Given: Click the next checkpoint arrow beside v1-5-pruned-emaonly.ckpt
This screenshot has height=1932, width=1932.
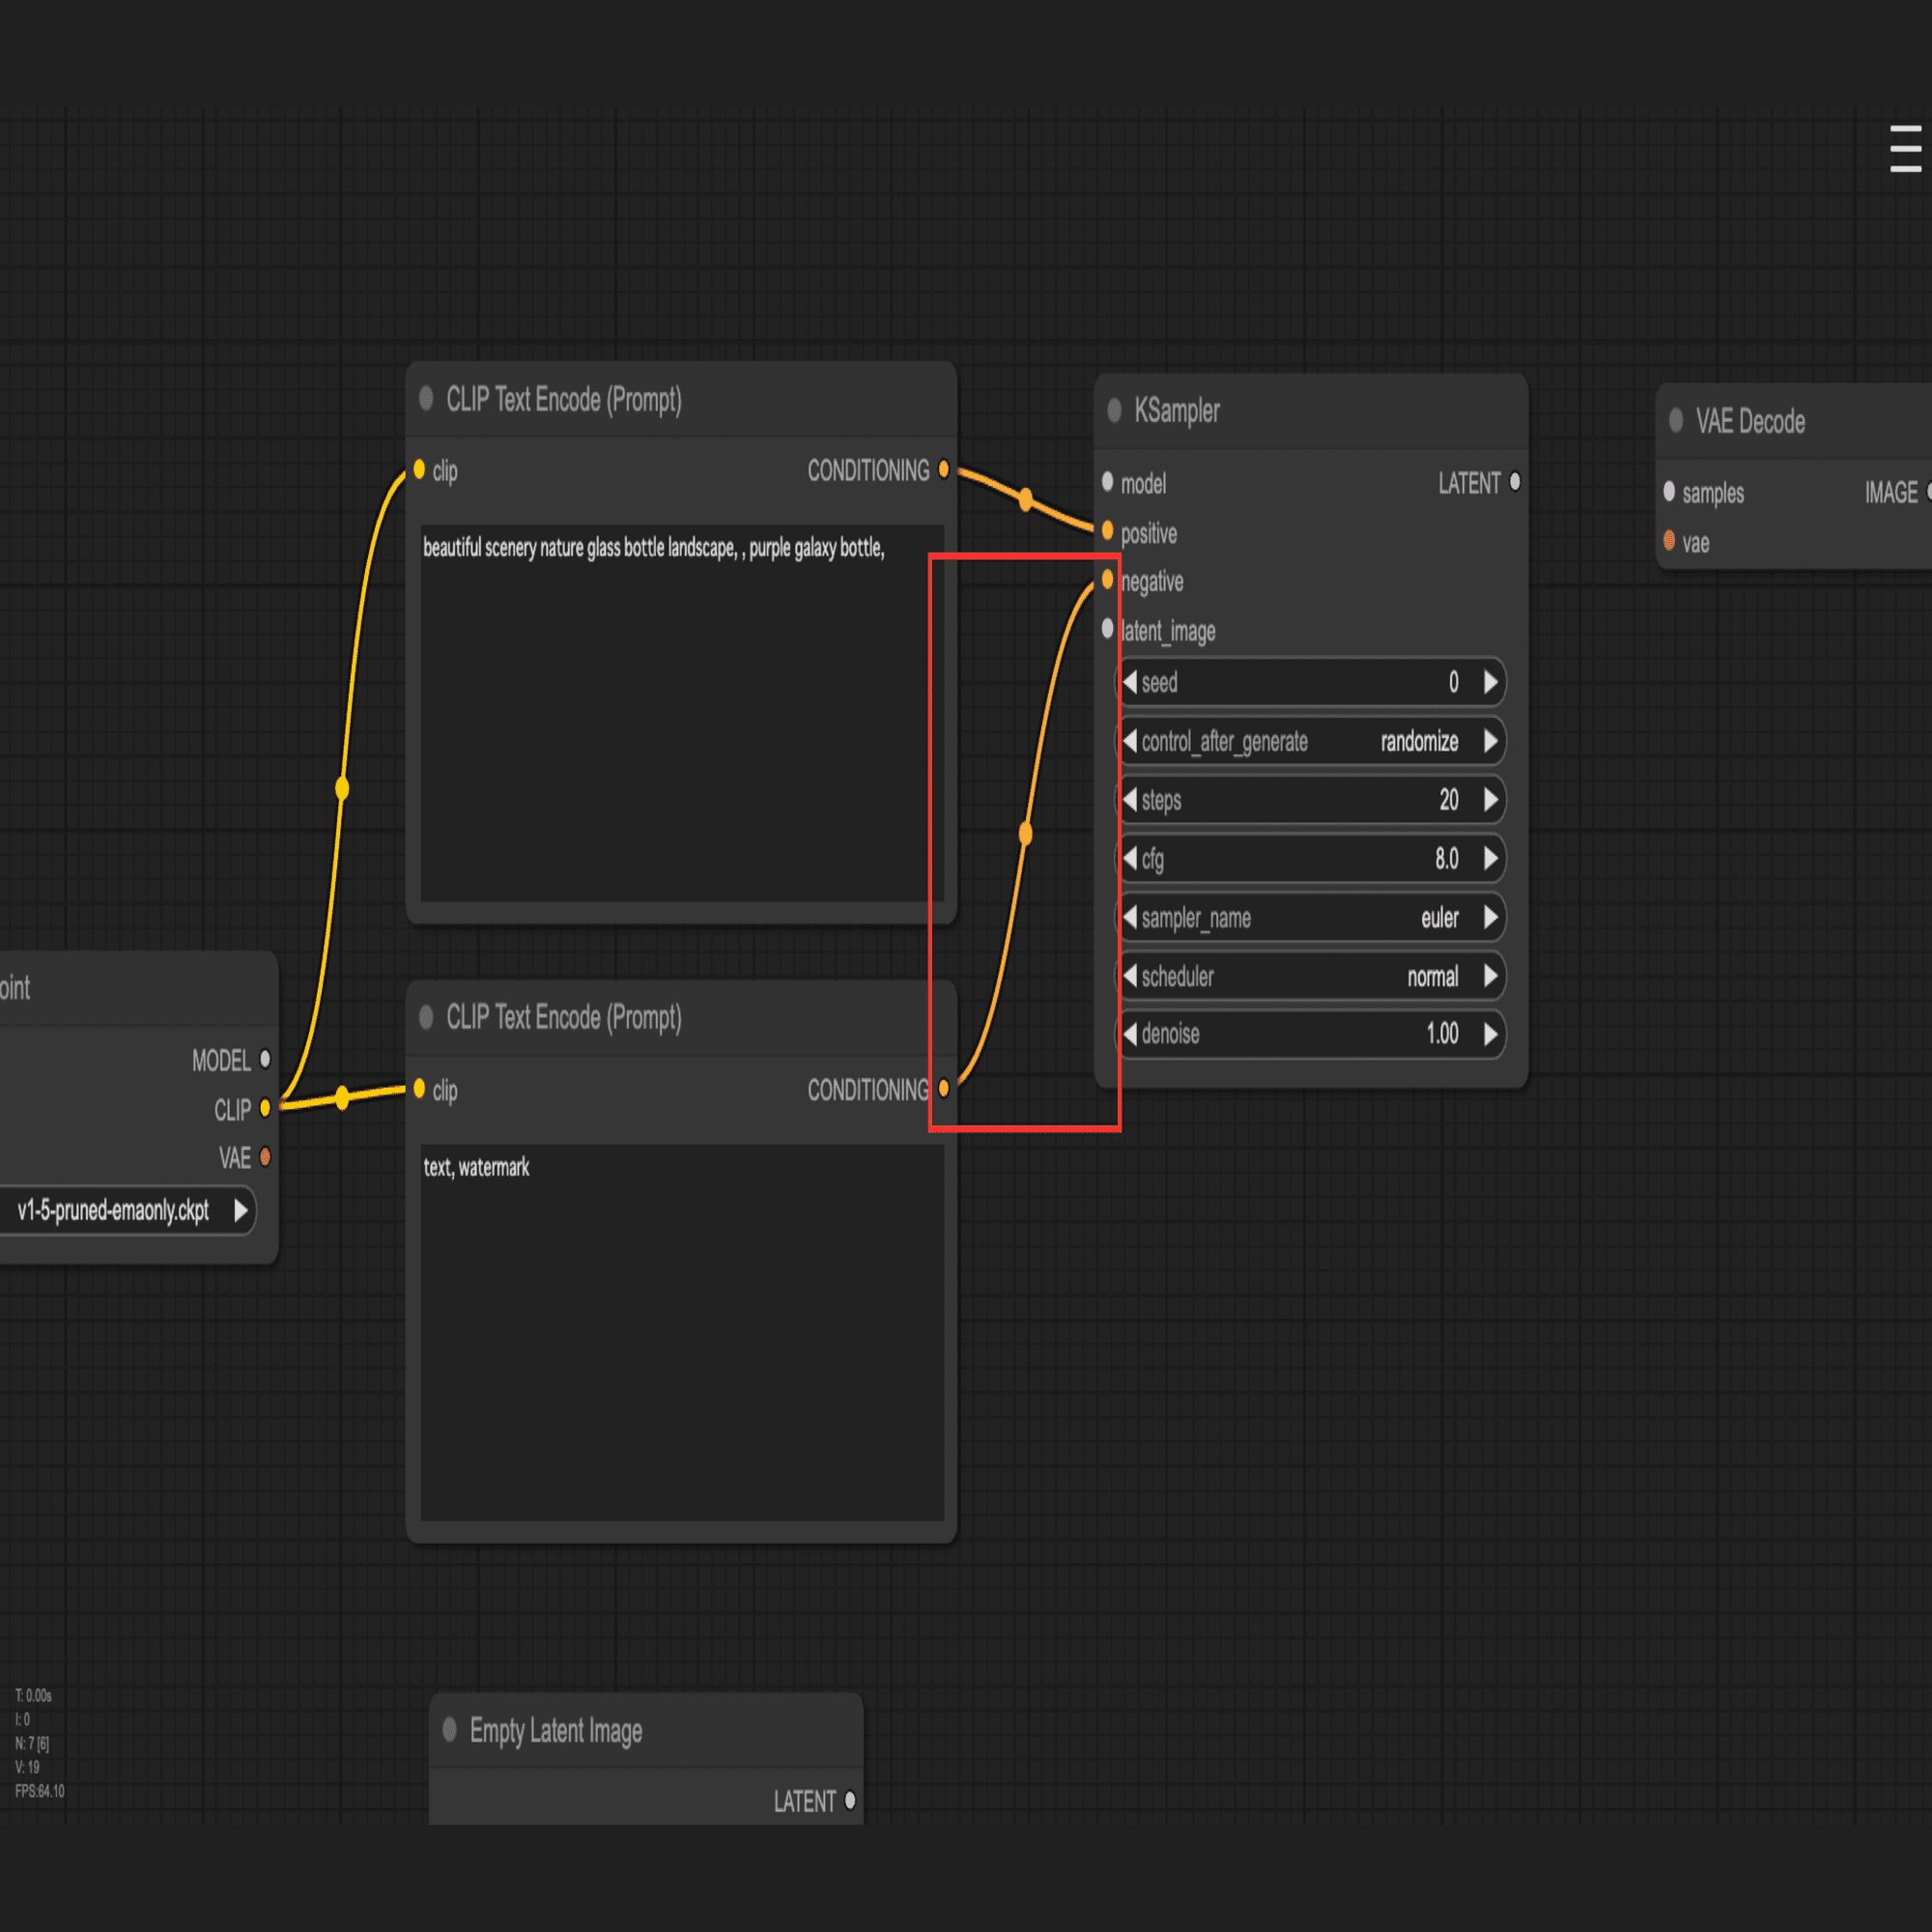Looking at the screenshot, I should click(x=241, y=1210).
